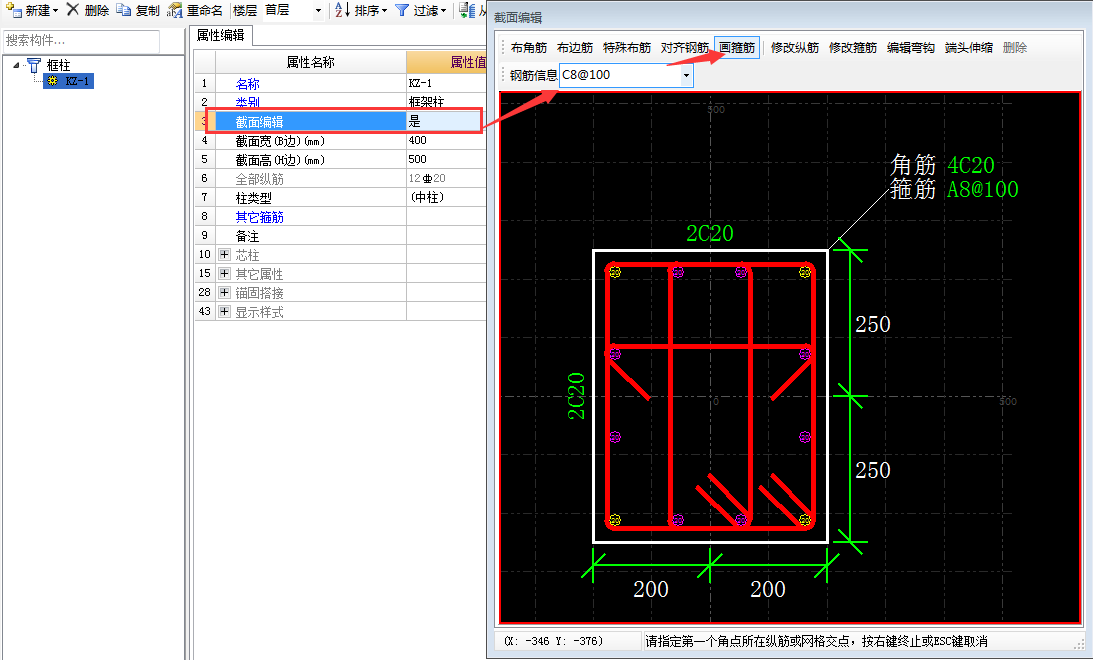This screenshot has height=660, width=1093.
Task: Activate the 画箍筋 tool
Action: [x=737, y=47]
